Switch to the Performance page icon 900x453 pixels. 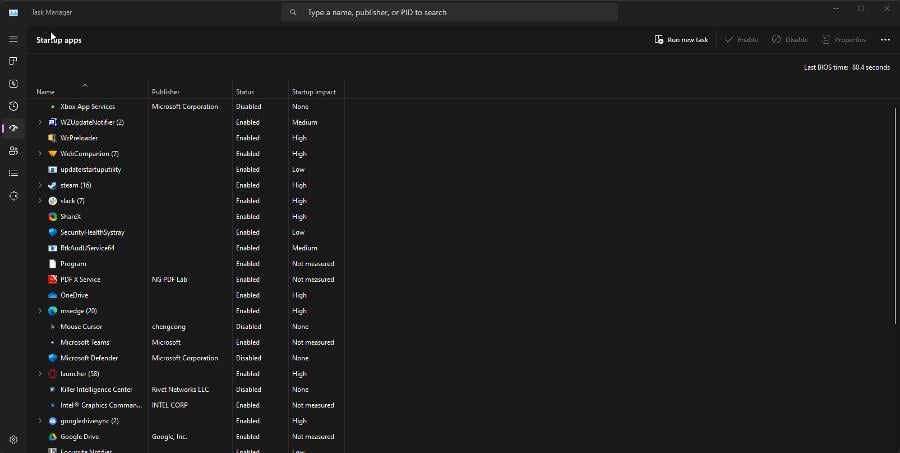(x=13, y=84)
